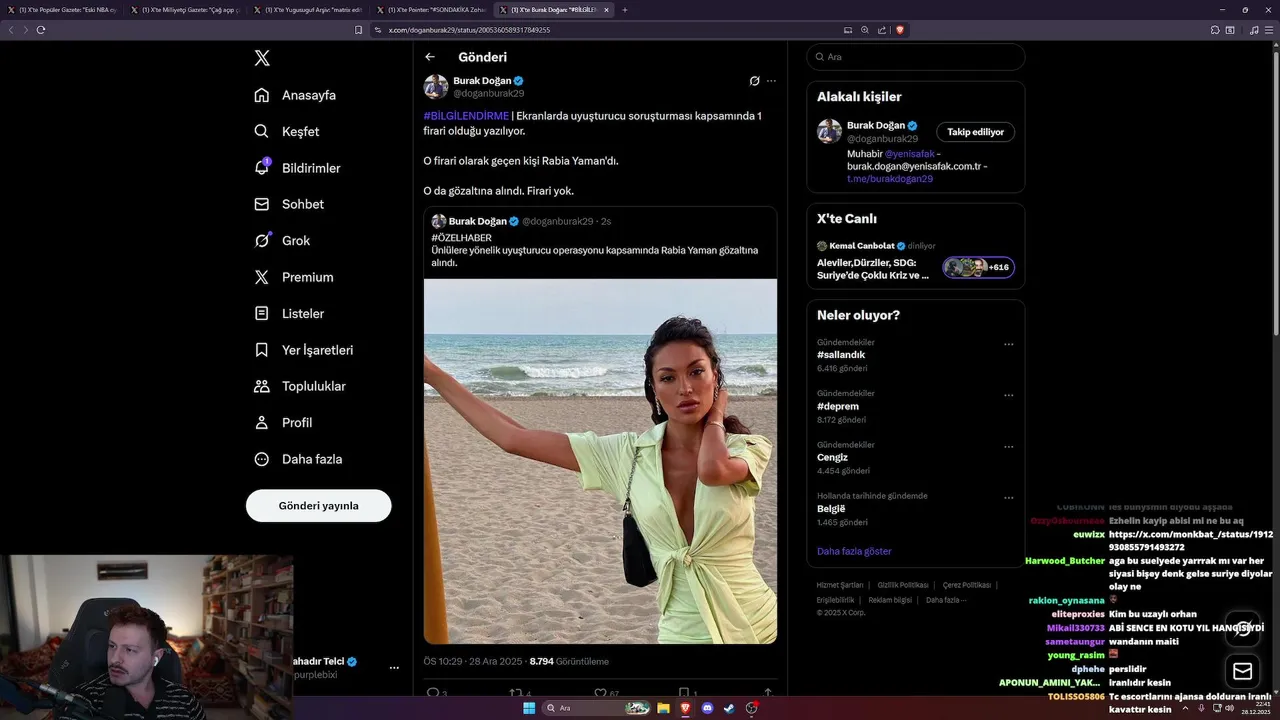Click the X logo in sidebar
Image resolution: width=1280 pixels, height=720 pixels.
(262, 58)
